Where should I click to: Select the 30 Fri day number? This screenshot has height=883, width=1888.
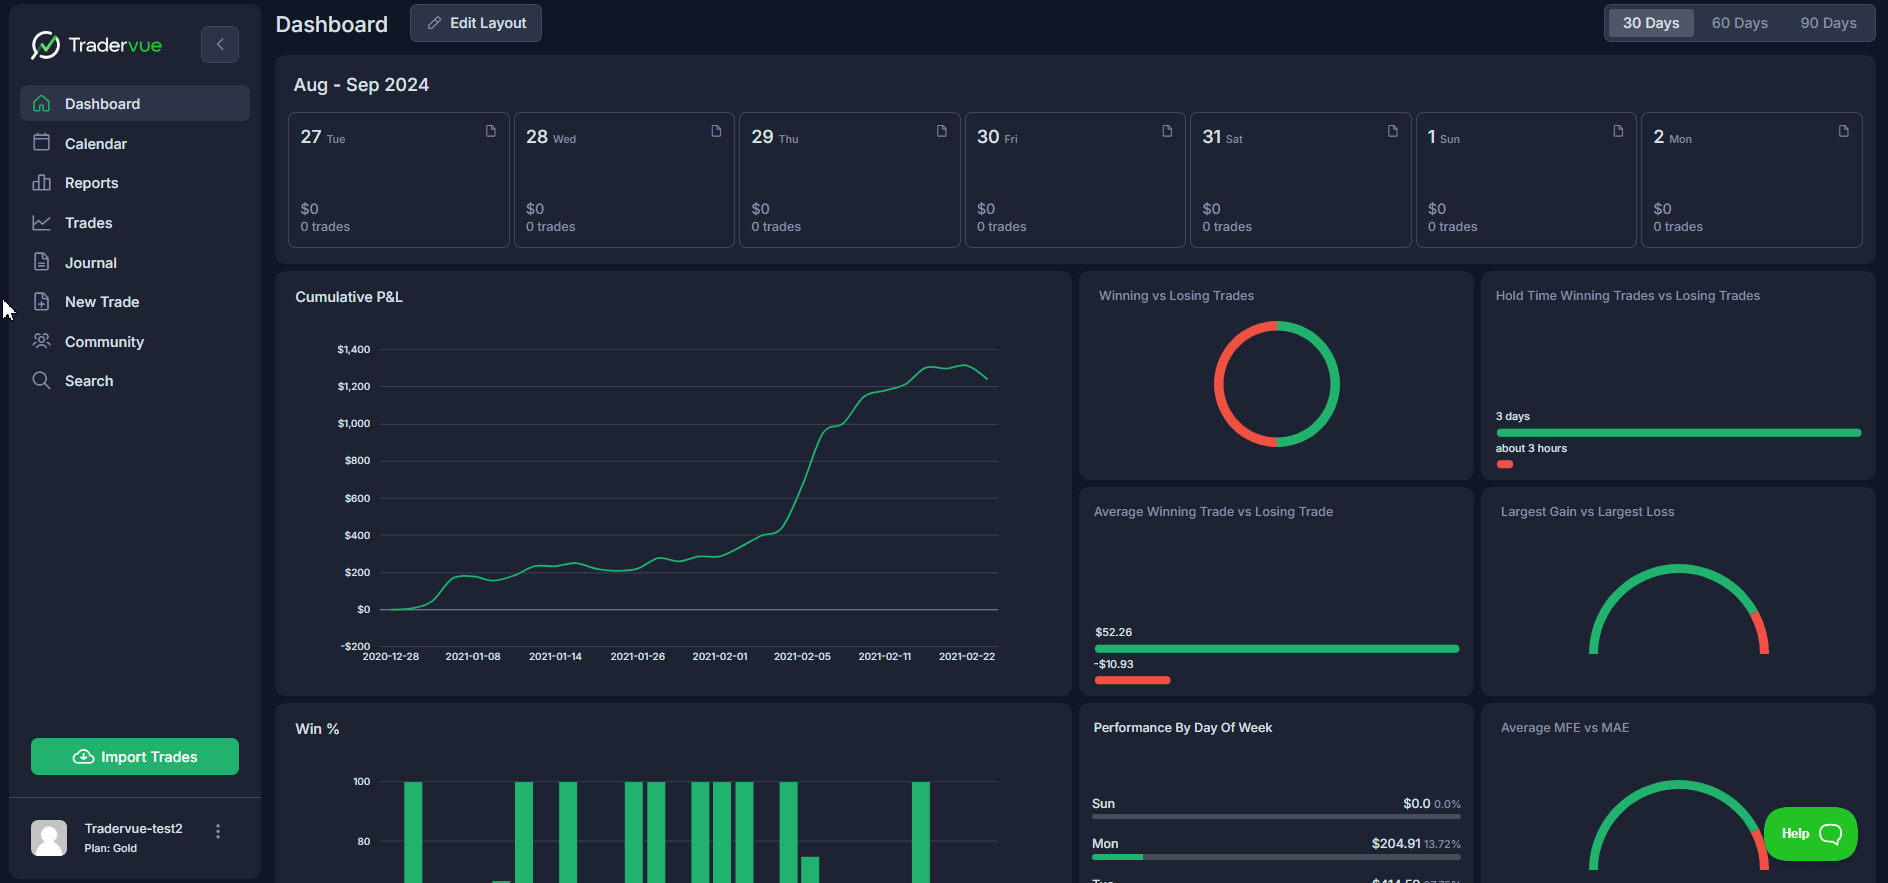point(988,137)
